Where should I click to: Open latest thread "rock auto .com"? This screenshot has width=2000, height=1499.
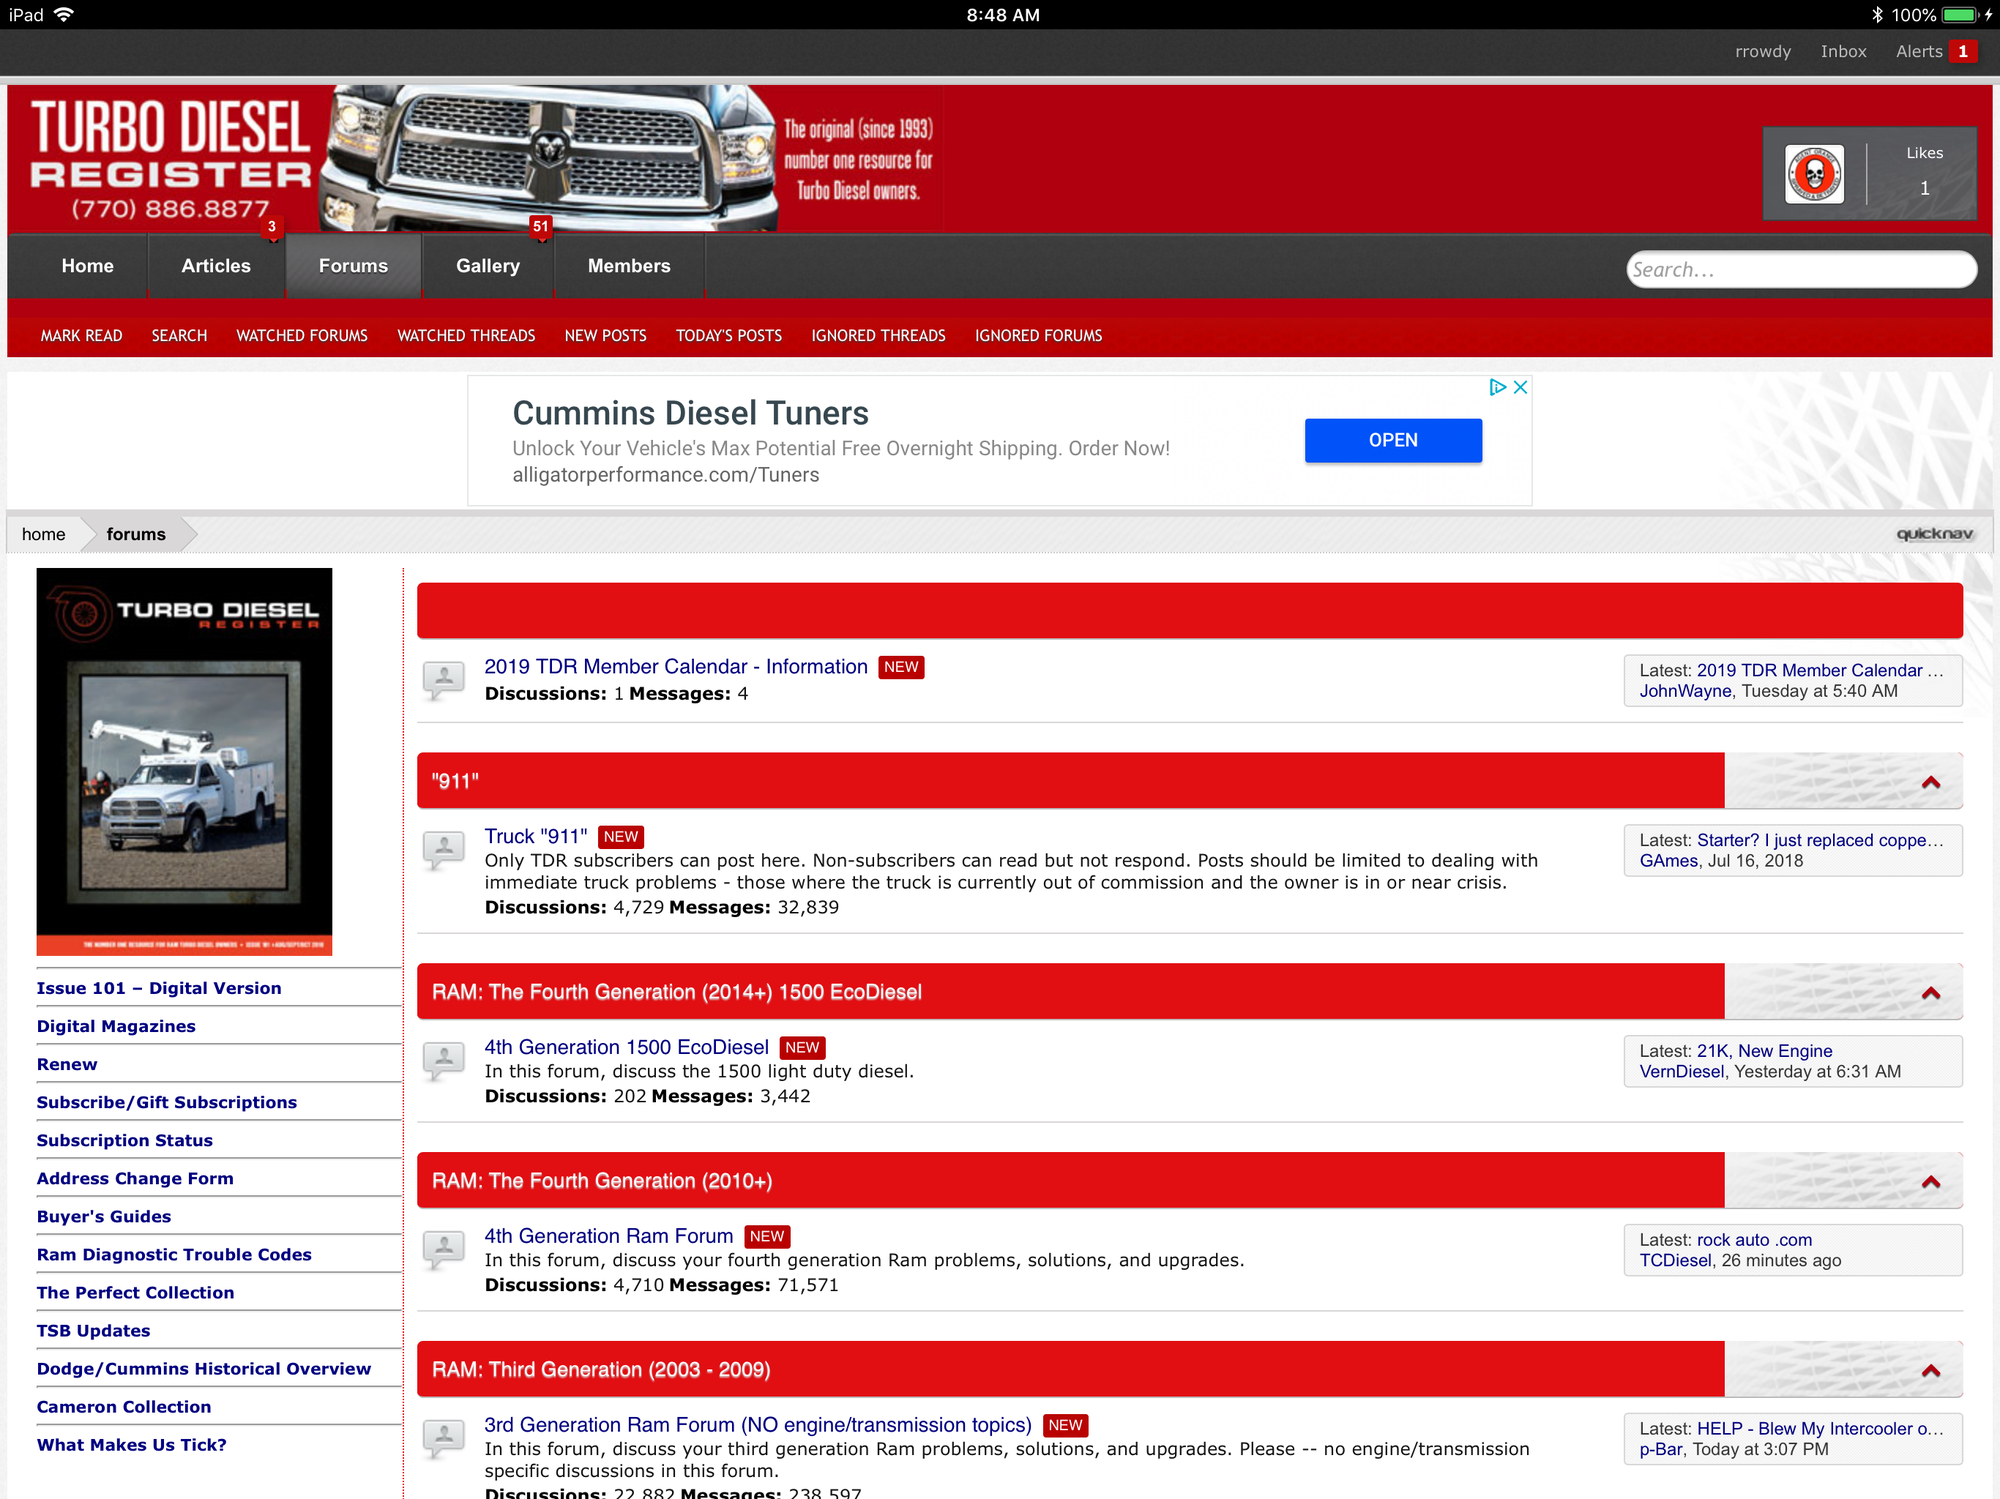(x=1754, y=1240)
